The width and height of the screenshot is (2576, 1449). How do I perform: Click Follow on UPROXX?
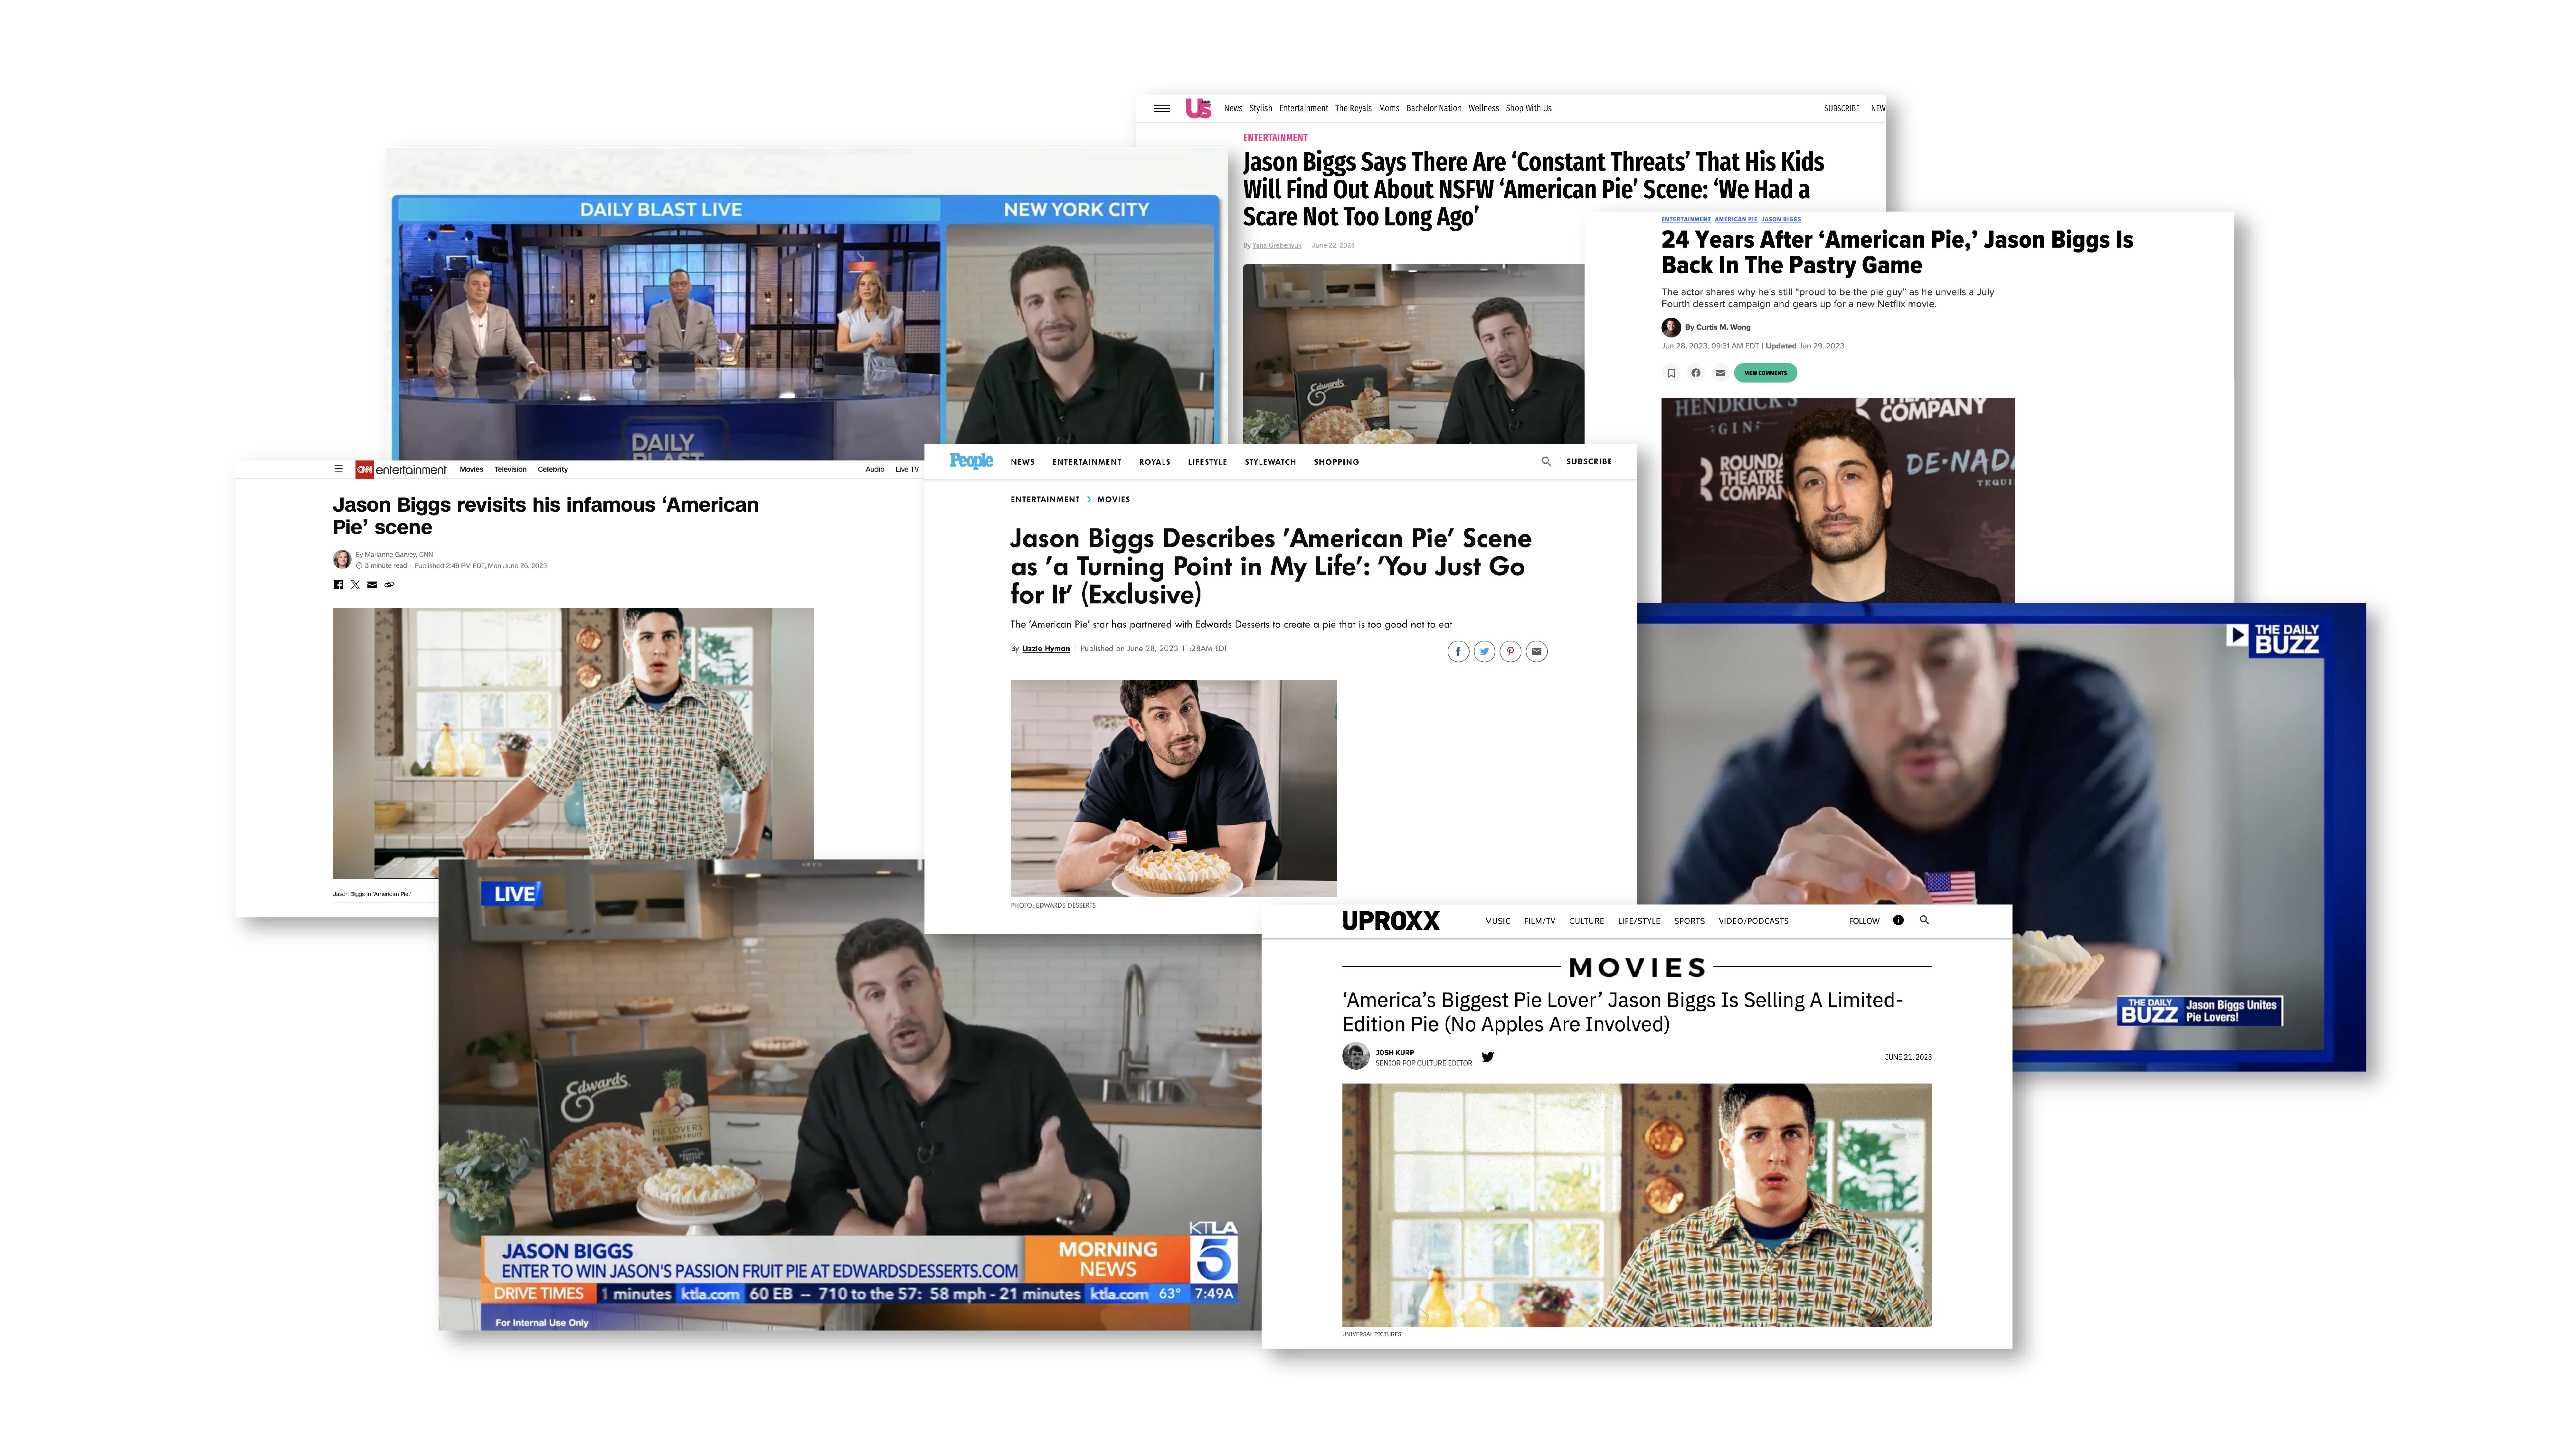tap(1864, 921)
